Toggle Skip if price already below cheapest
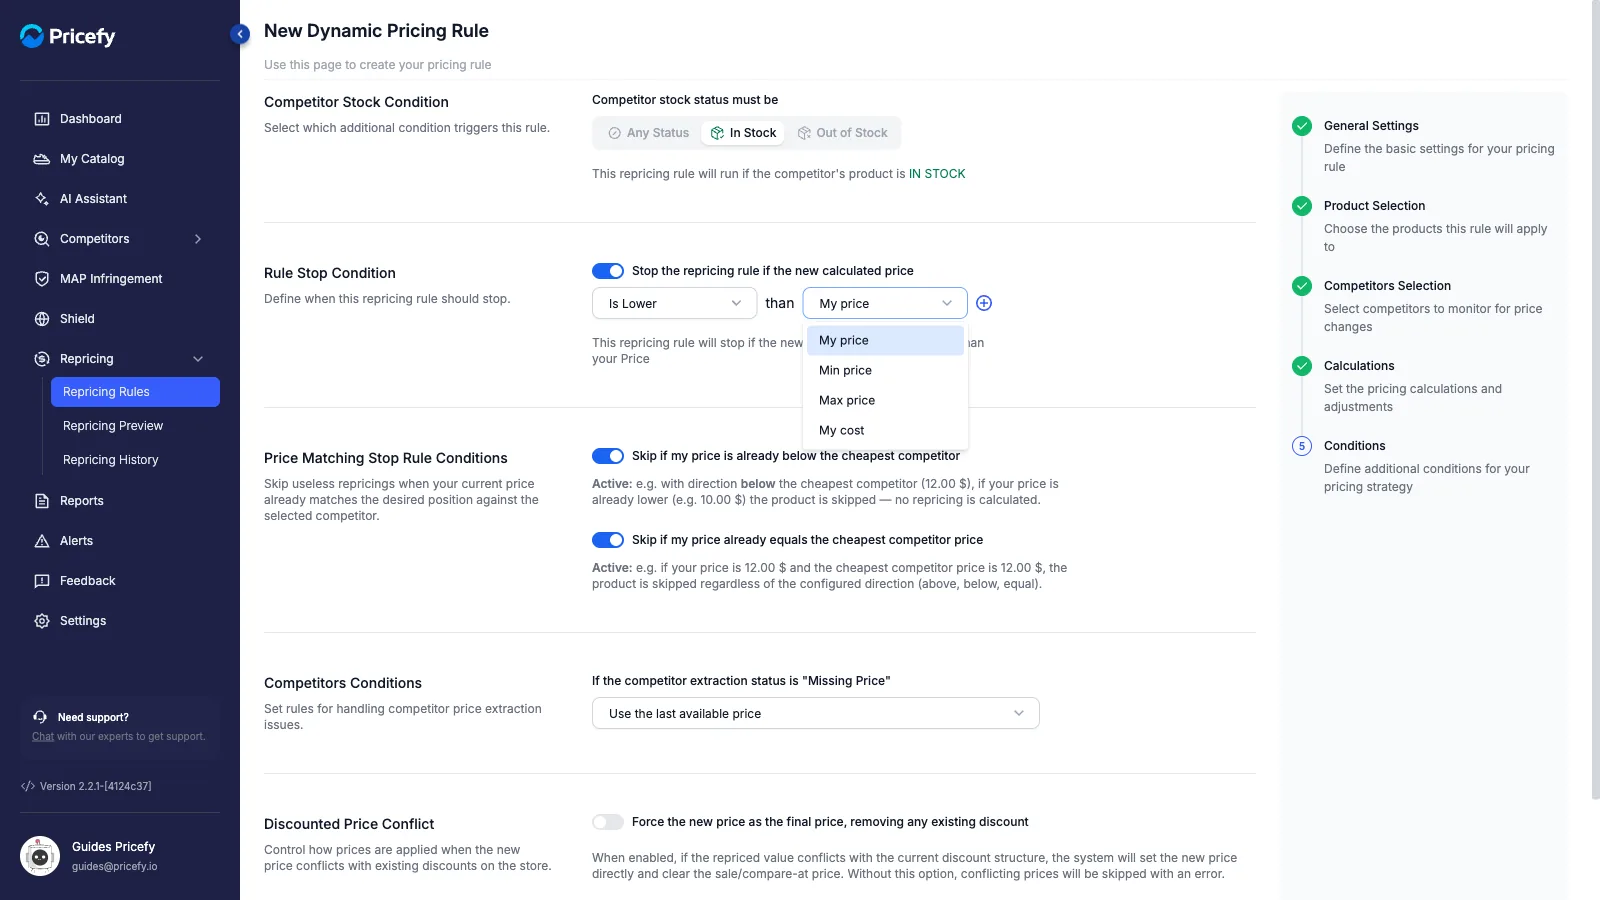Viewport: 1600px width, 900px height. point(608,456)
